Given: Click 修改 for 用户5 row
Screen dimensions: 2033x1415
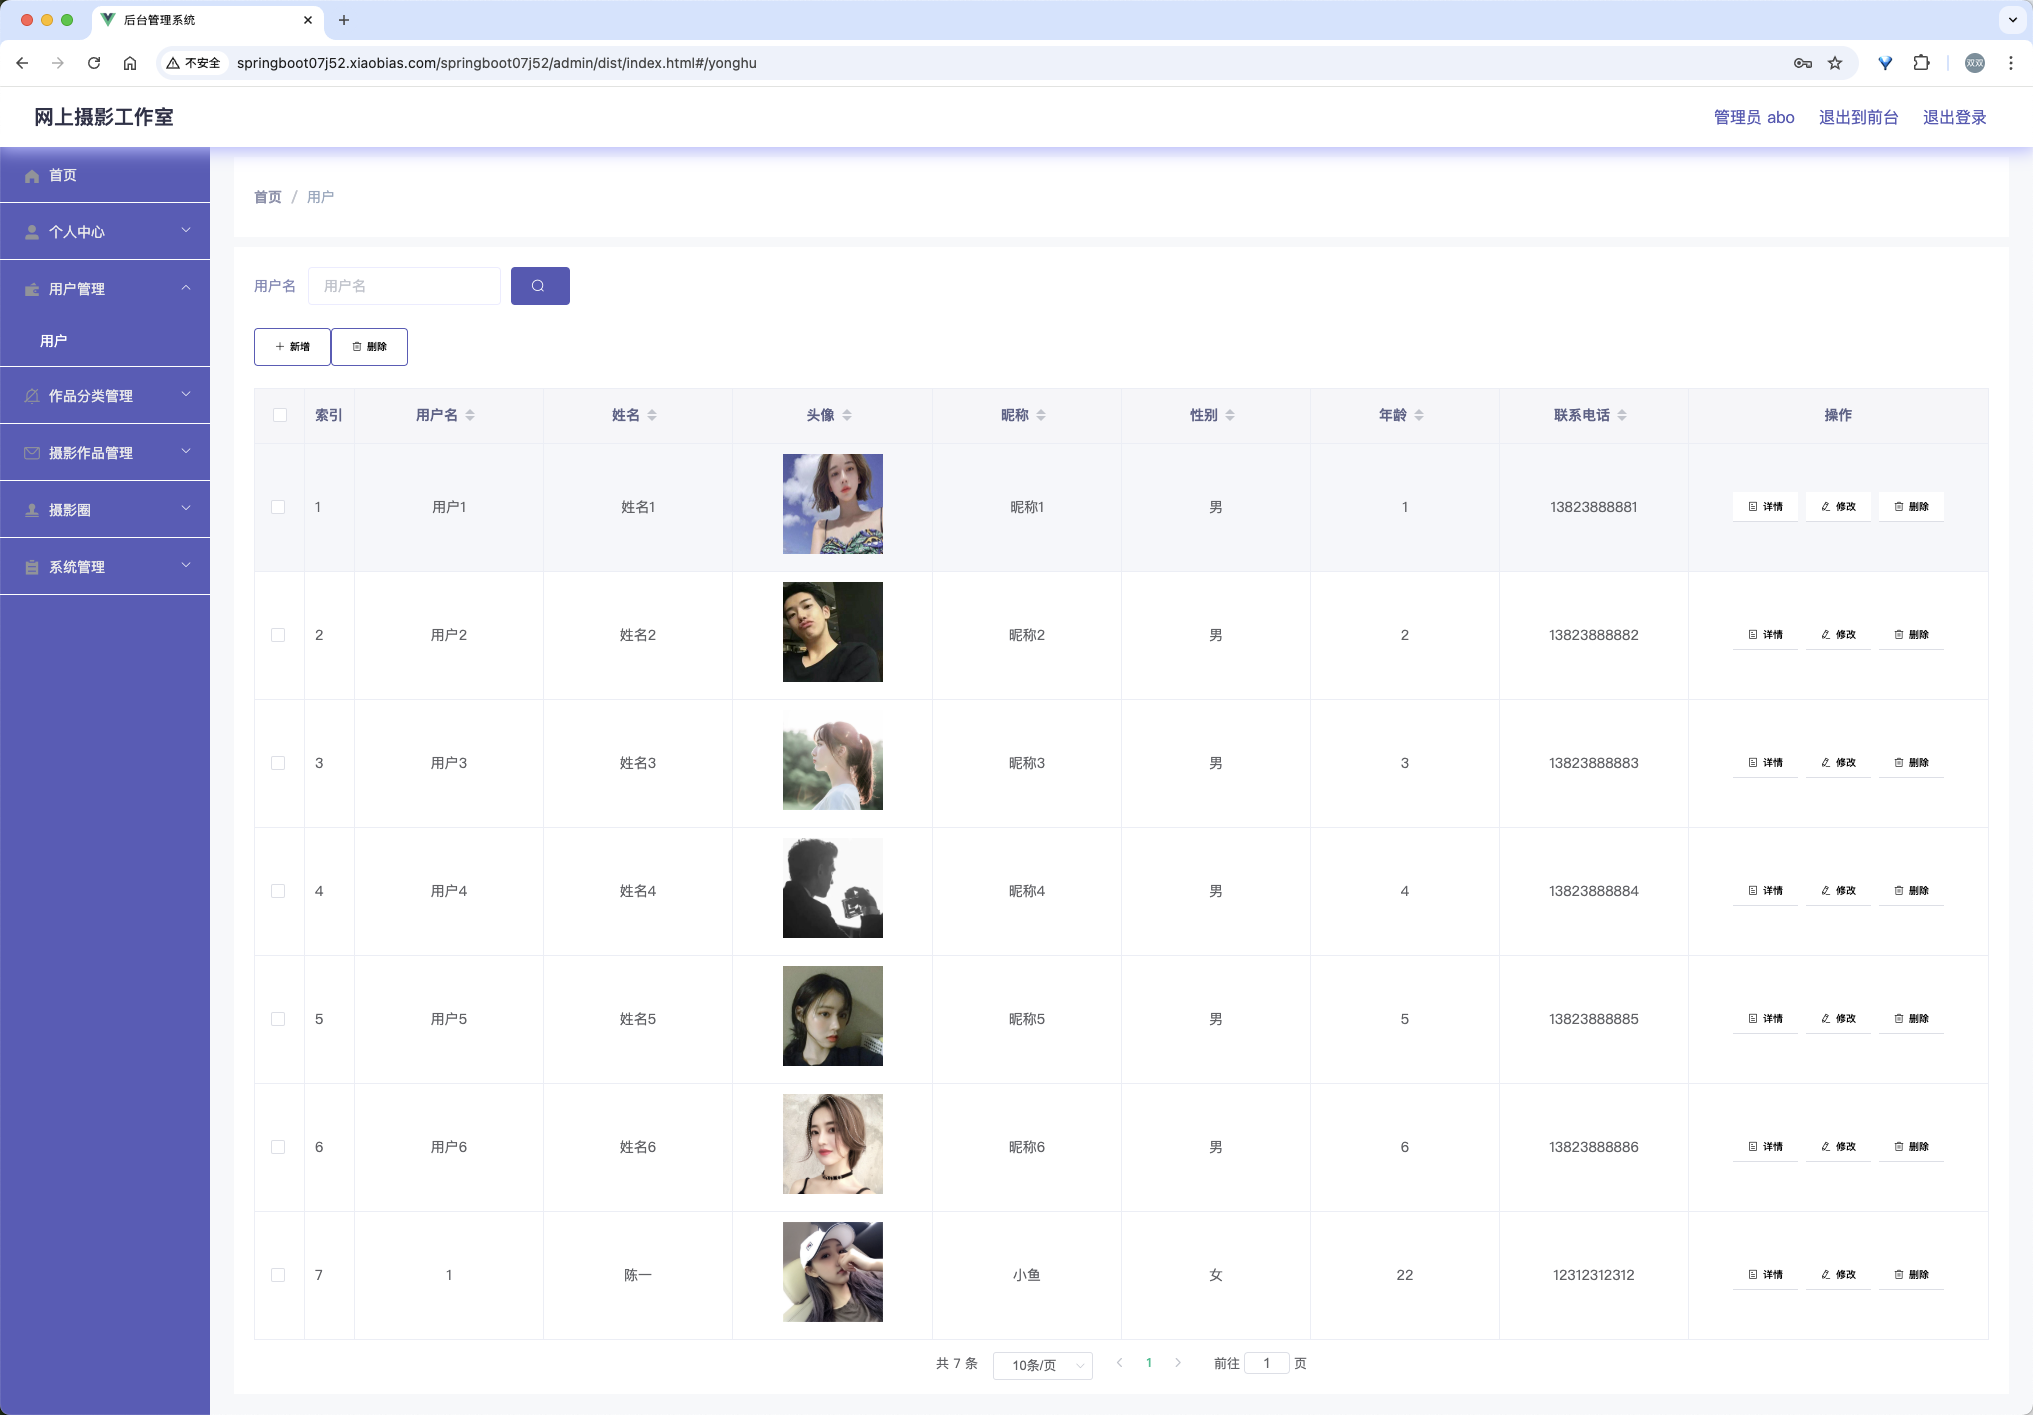Looking at the screenshot, I should 1838,1019.
